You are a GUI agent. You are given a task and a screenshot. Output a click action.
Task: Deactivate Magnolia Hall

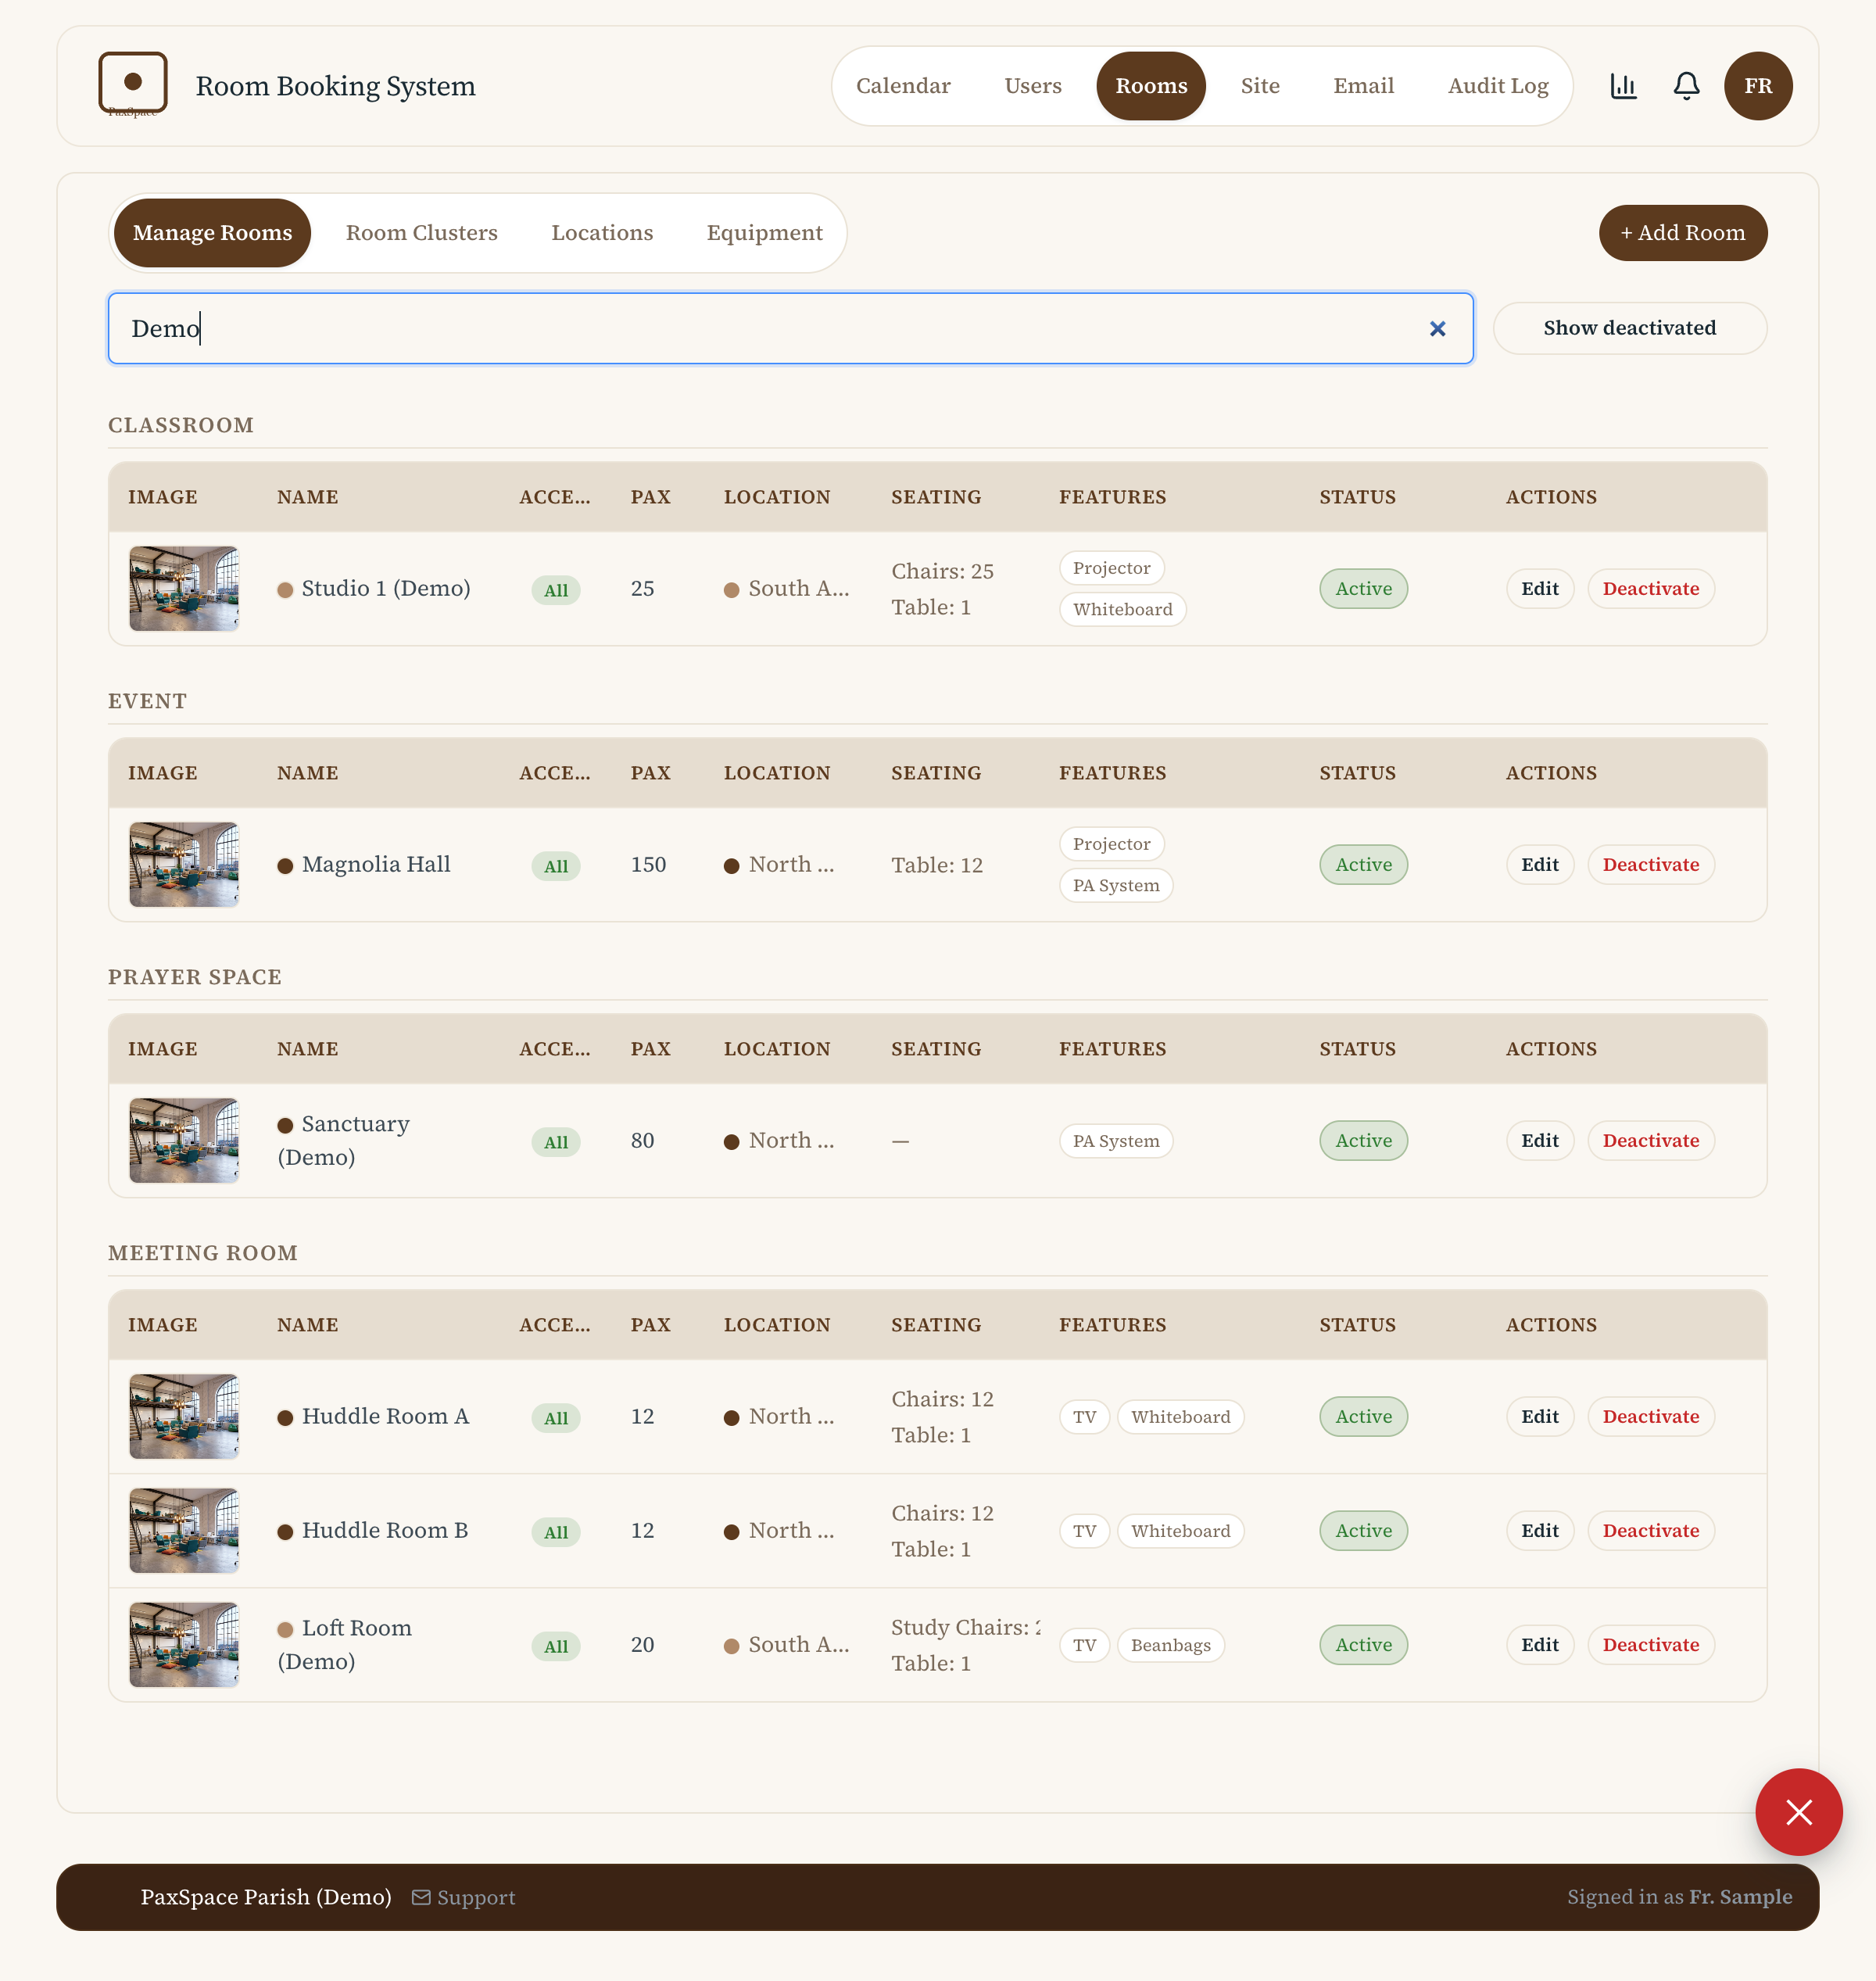[1650, 865]
